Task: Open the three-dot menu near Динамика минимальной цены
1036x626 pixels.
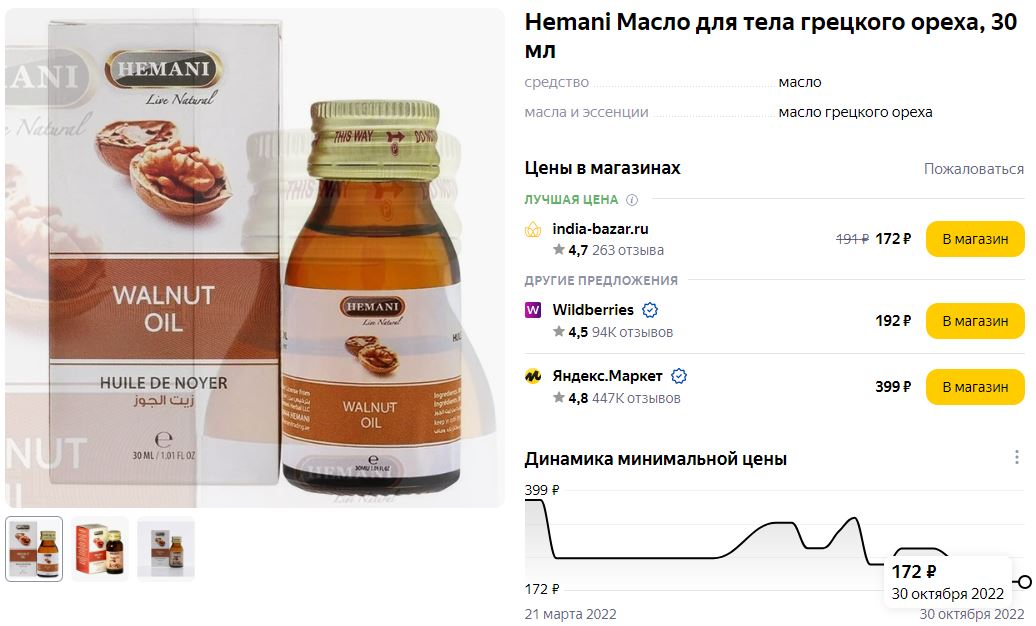Action: point(1017,457)
